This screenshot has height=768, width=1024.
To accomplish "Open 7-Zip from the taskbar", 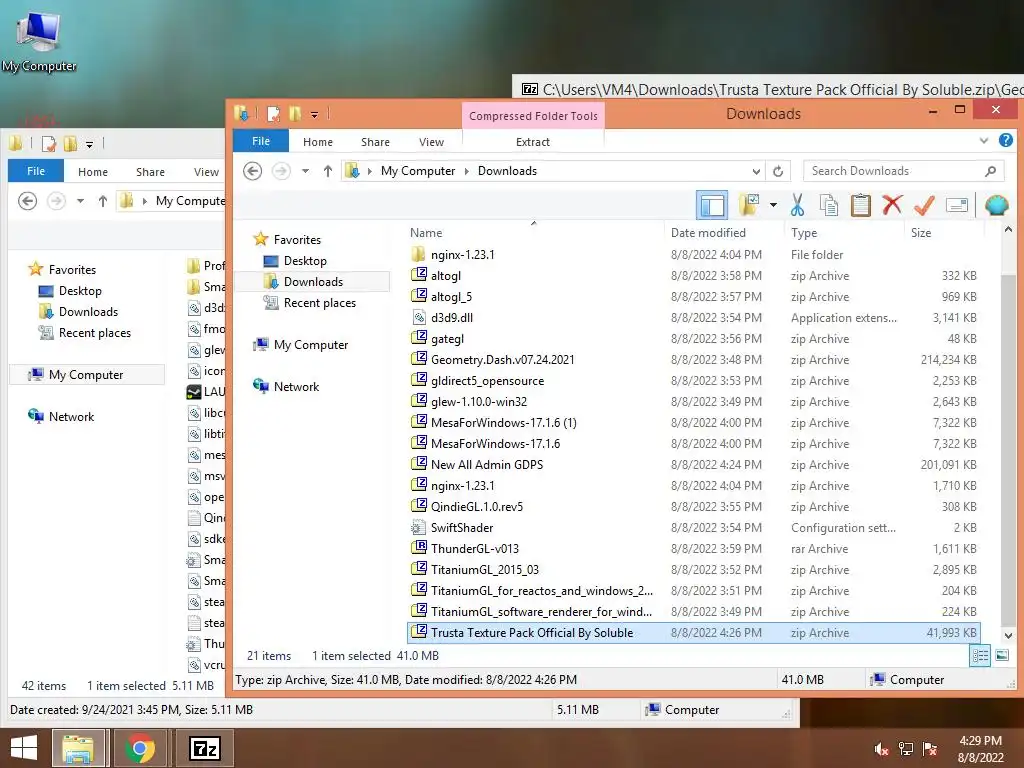I will [204, 748].
